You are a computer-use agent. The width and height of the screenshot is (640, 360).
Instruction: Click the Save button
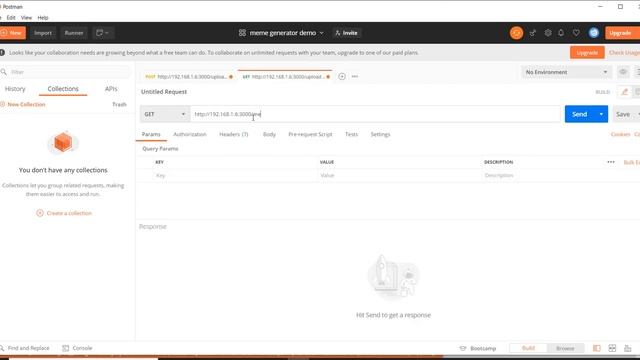[x=623, y=114]
